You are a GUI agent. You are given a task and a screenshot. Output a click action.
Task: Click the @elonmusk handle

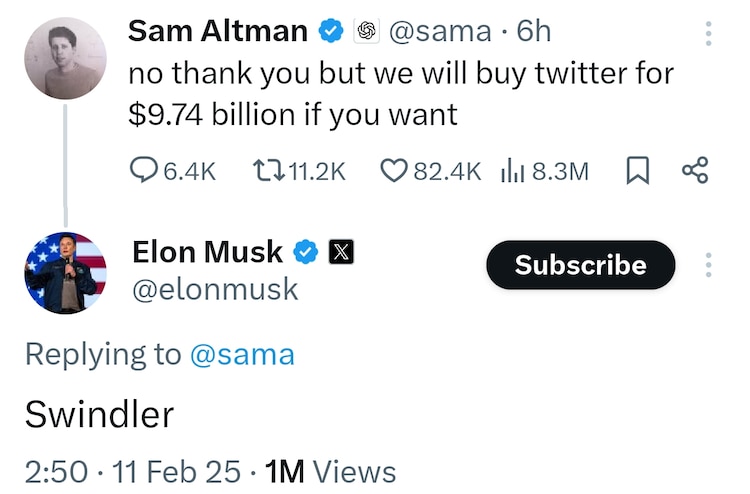point(215,289)
